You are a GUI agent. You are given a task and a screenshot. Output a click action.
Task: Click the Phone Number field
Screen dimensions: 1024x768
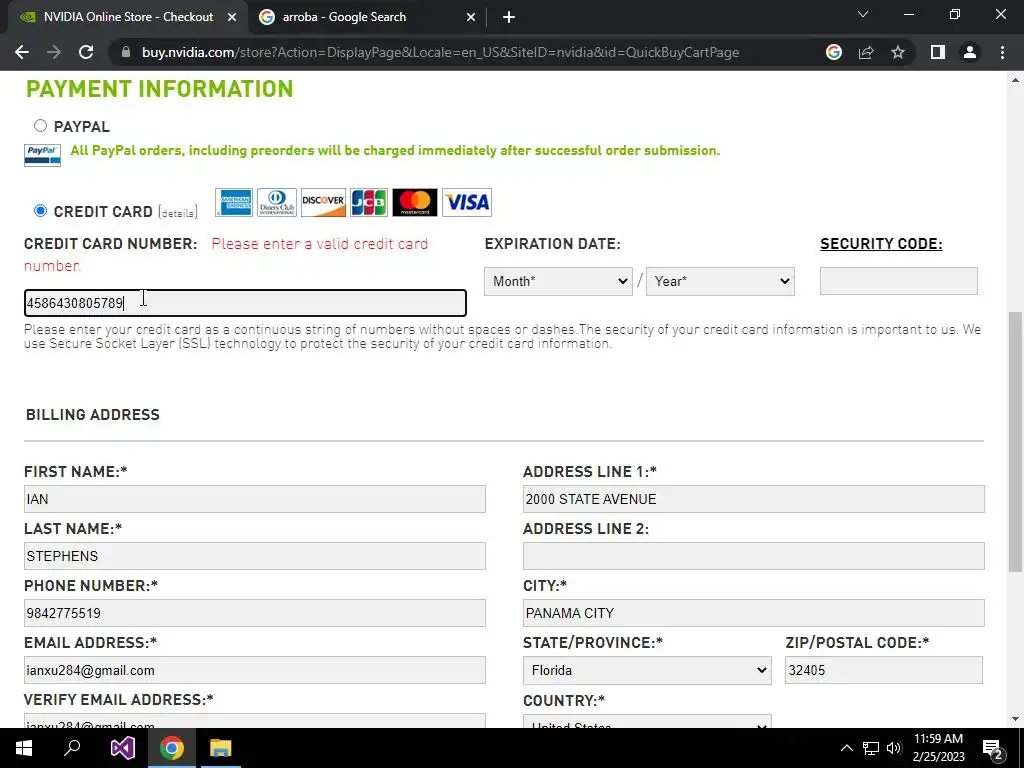[255, 613]
